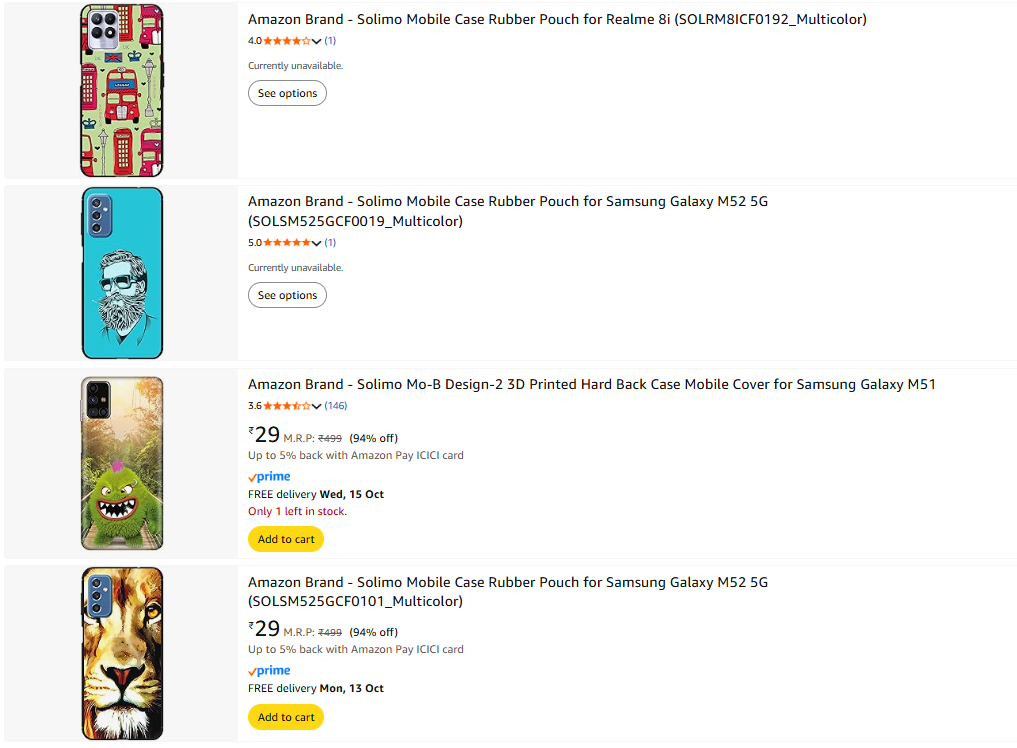The height and width of the screenshot is (748, 1017).
Task: View the 146 reviews for the Galaxy M51 cover
Action: pyautogui.click(x=336, y=406)
